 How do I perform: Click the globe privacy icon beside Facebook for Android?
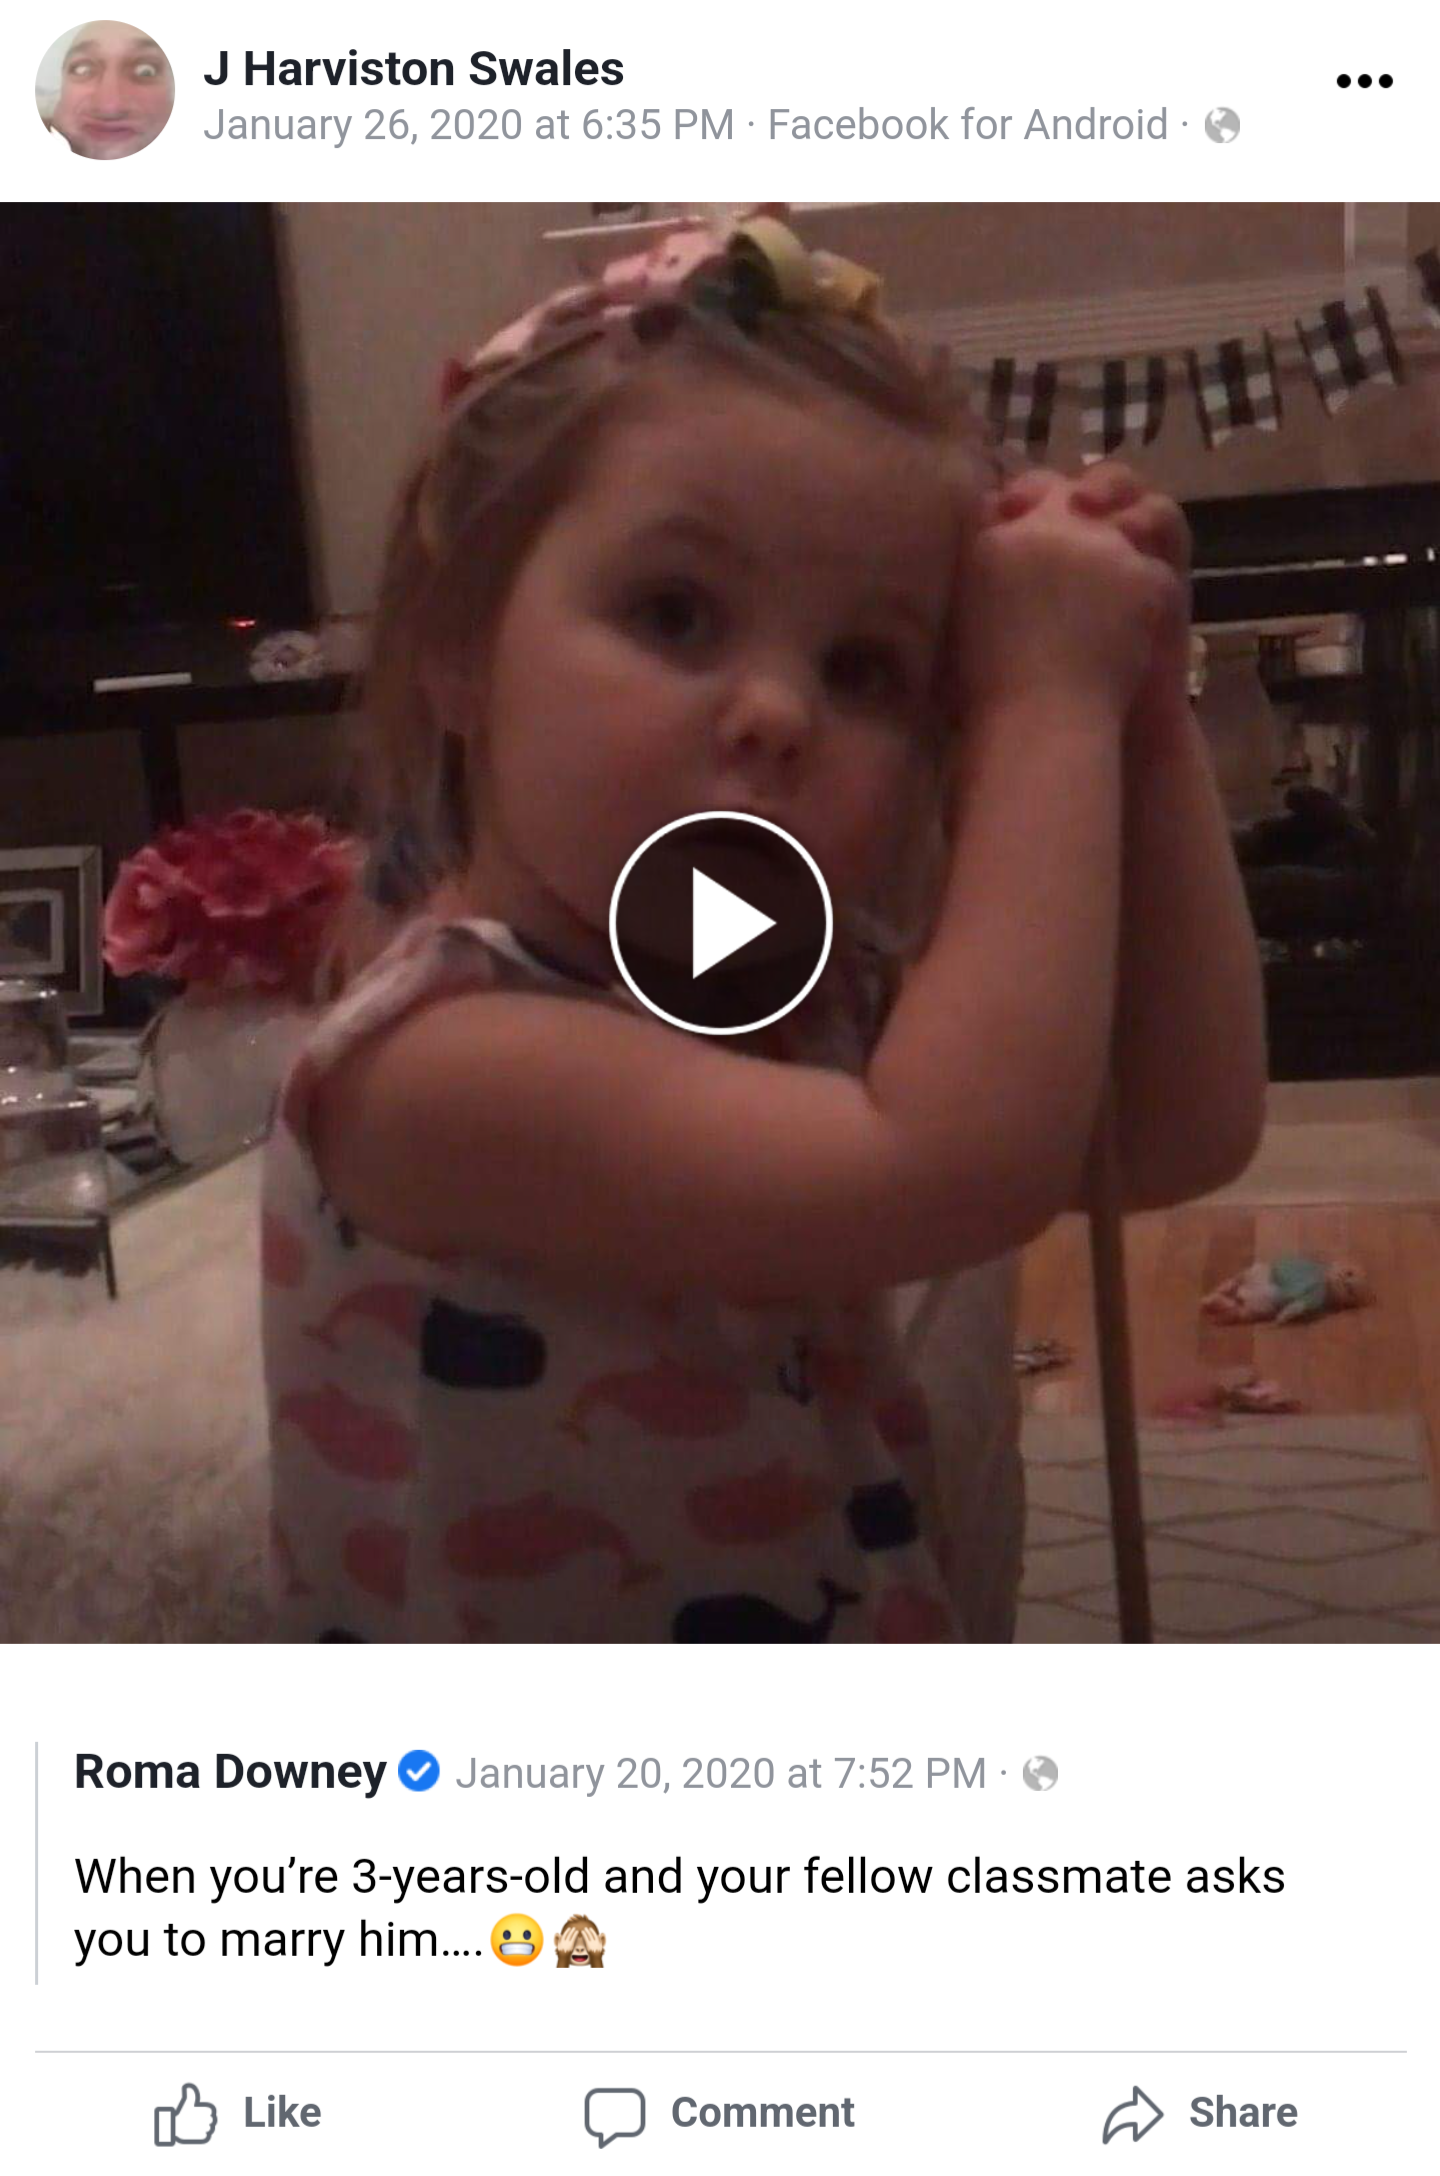coord(1222,126)
